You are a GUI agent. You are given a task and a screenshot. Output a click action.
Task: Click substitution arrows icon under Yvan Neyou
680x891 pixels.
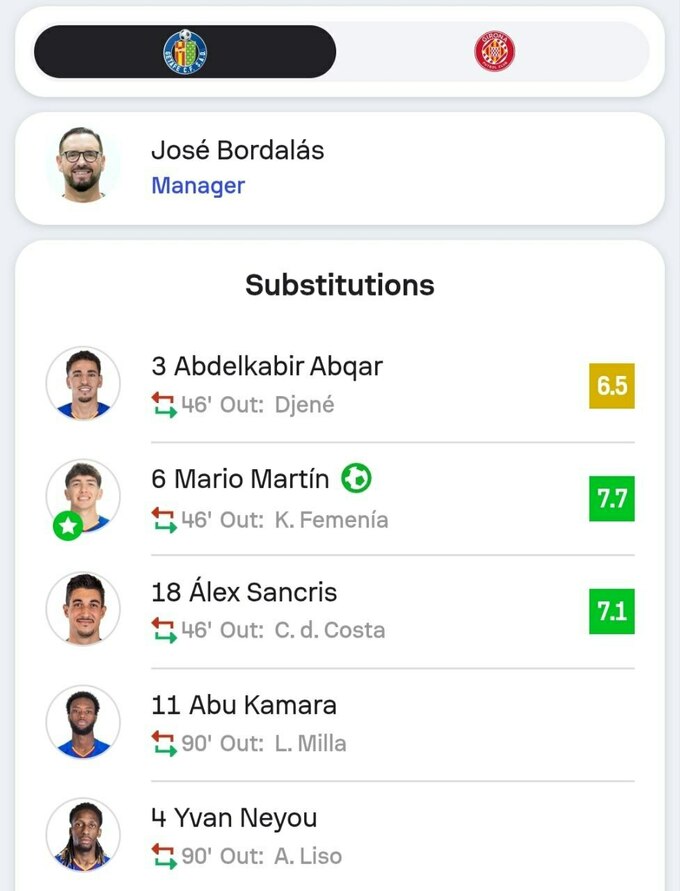(x=163, y=857)
